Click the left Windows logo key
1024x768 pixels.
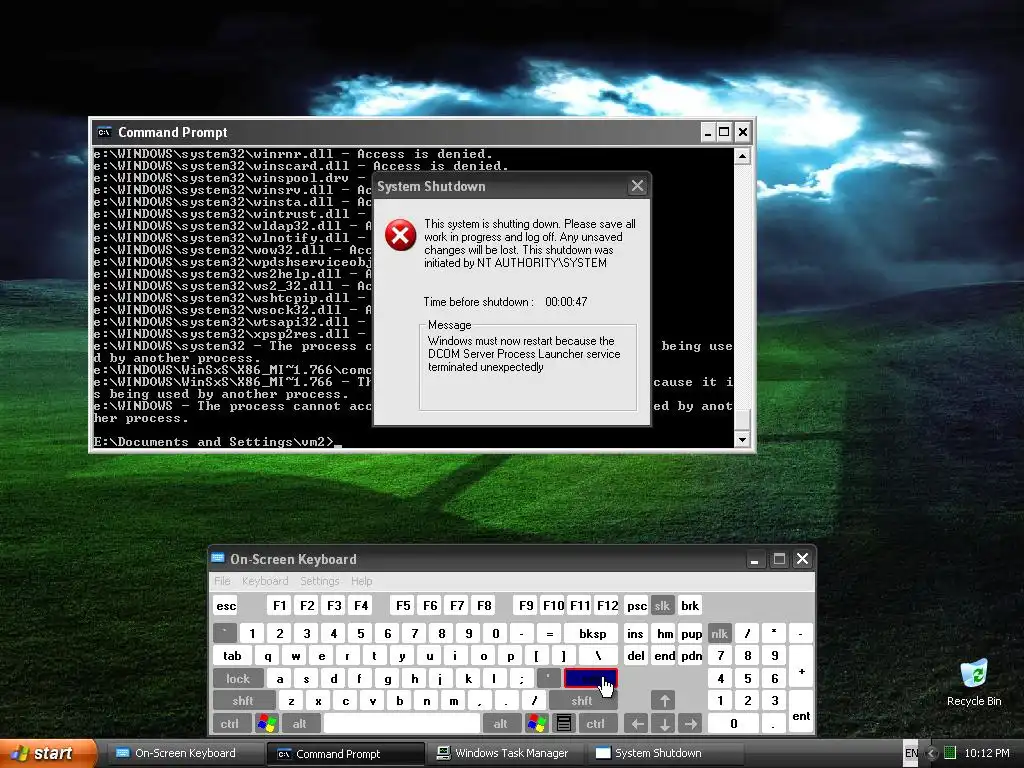[266, 724]
